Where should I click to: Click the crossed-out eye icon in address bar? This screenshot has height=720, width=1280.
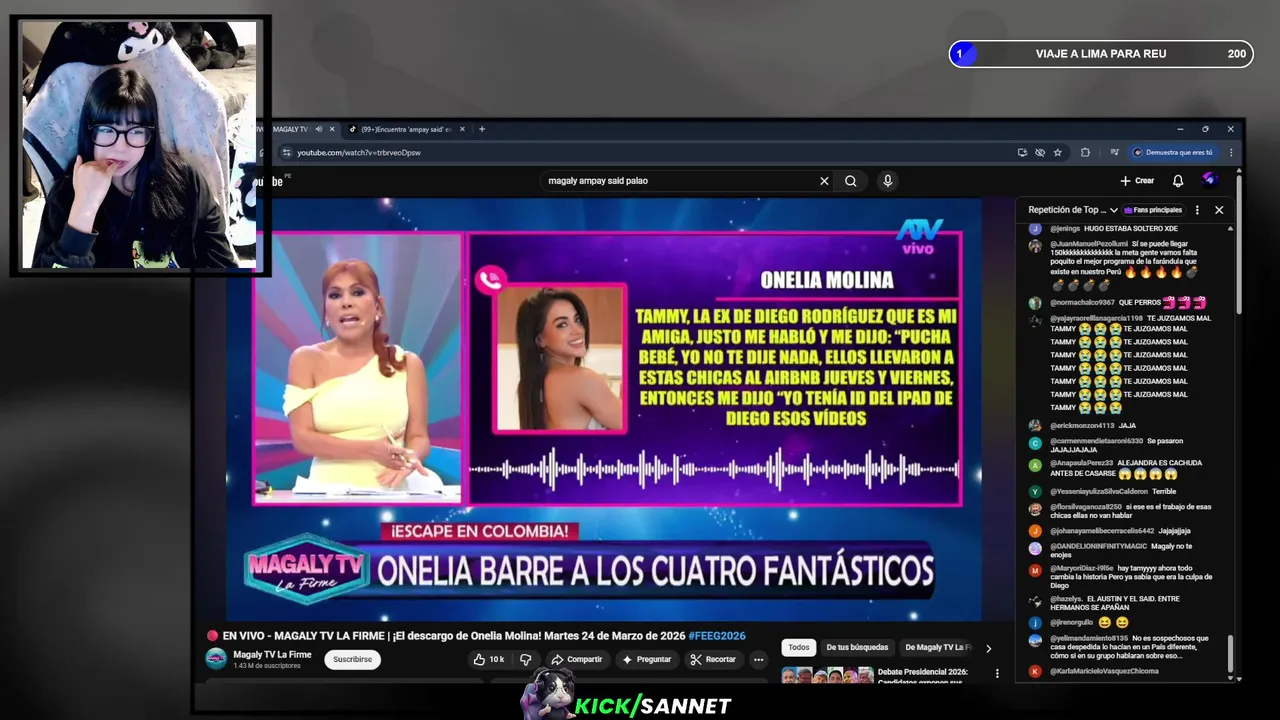(x=1040, y=153)
